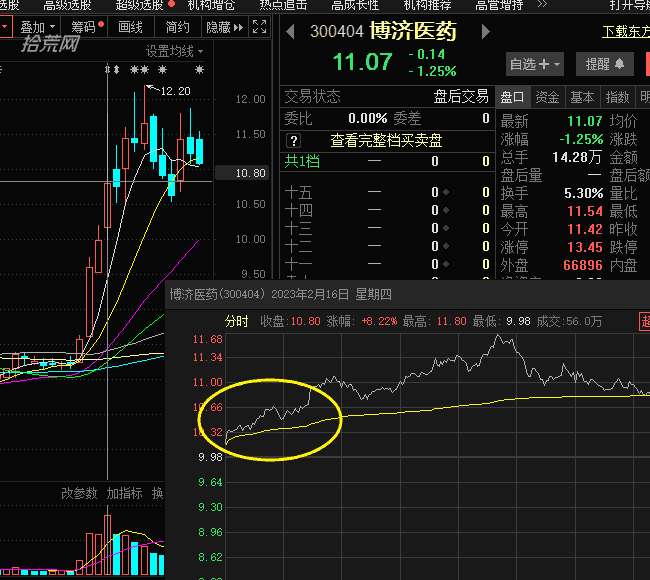This screenshot has width=650, height=580.
Task: Click the diamond icon in 十五 row
Action: (446, 192)
